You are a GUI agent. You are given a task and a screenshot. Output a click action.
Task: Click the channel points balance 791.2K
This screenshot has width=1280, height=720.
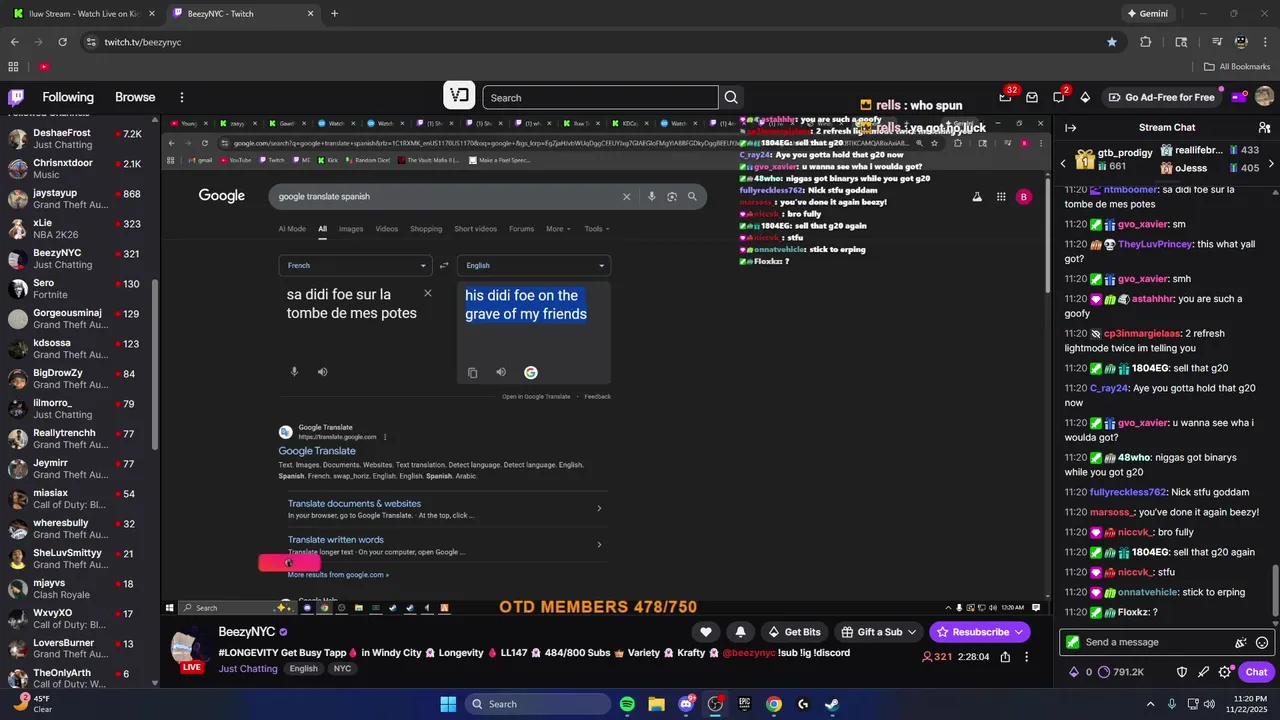click(x=1122, y=672)
